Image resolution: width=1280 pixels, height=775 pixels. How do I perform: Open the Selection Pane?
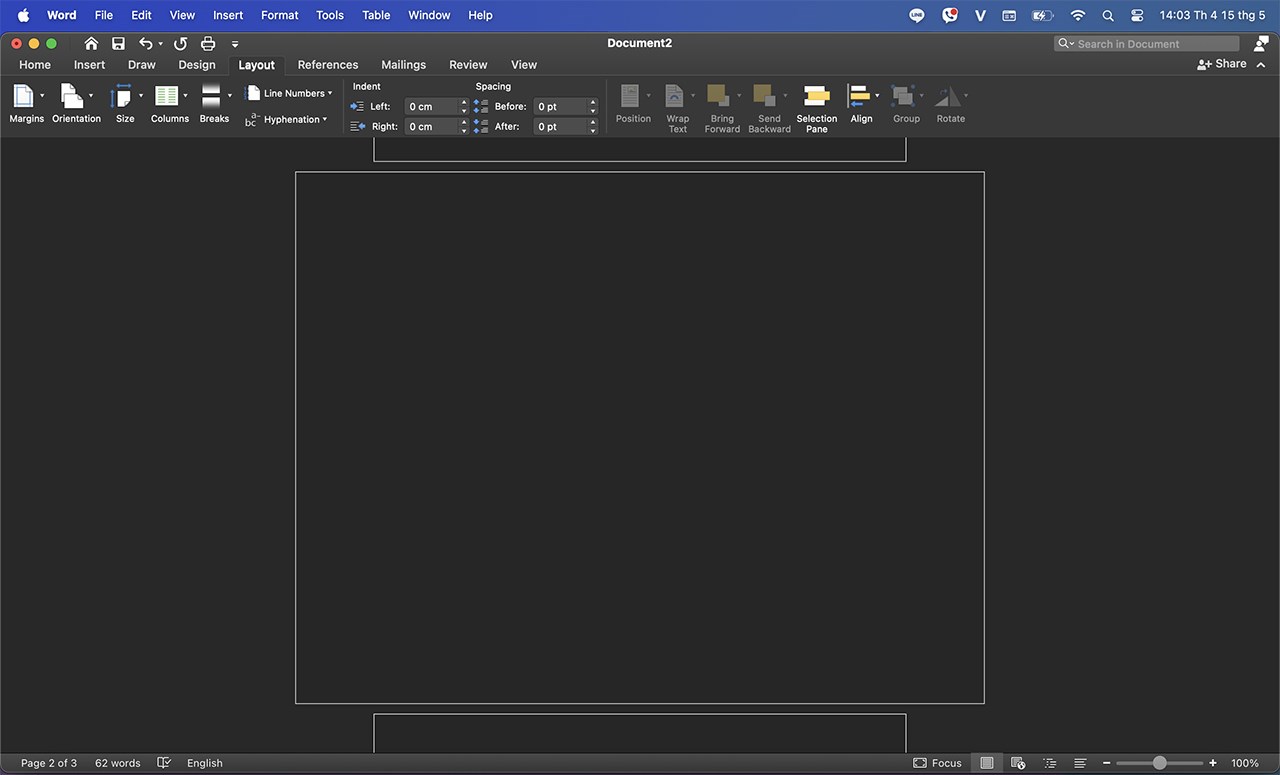[x=817, y=108]
